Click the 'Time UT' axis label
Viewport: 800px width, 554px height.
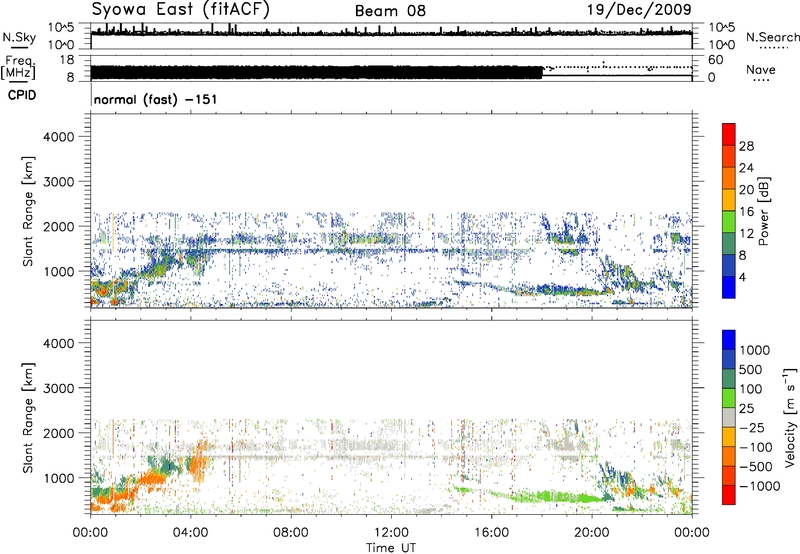pos(391,548)
